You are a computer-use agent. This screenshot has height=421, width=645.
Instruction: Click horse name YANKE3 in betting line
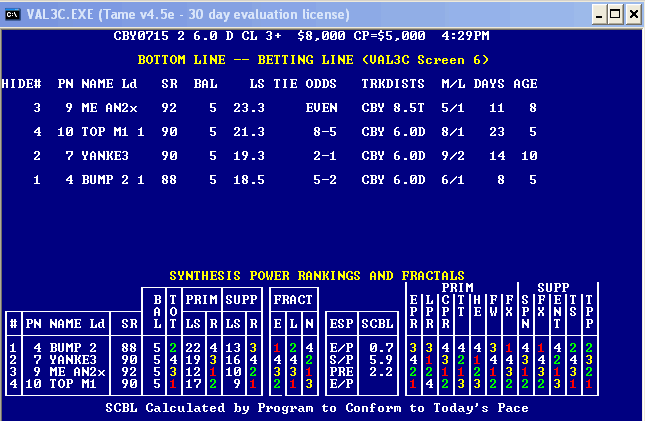click(105, 156)
